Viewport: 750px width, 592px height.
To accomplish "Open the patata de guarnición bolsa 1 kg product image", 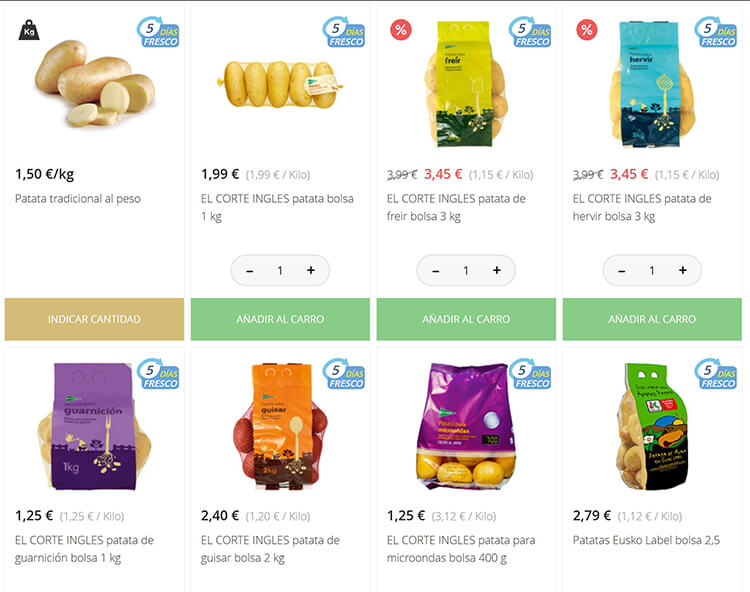I will click(94, 427).
